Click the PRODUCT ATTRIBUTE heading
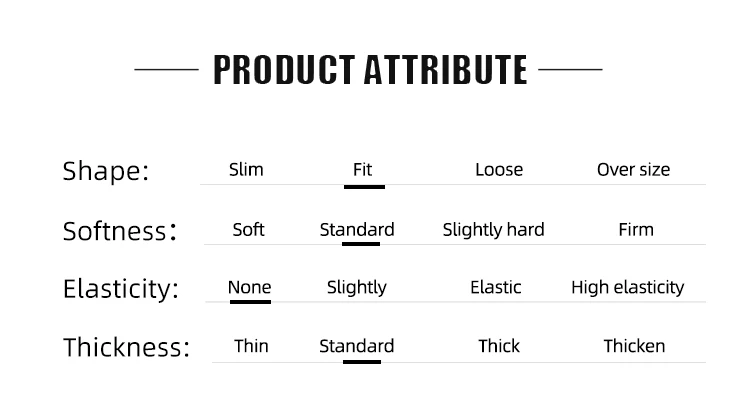750x400 pixels. click(370, 70)
